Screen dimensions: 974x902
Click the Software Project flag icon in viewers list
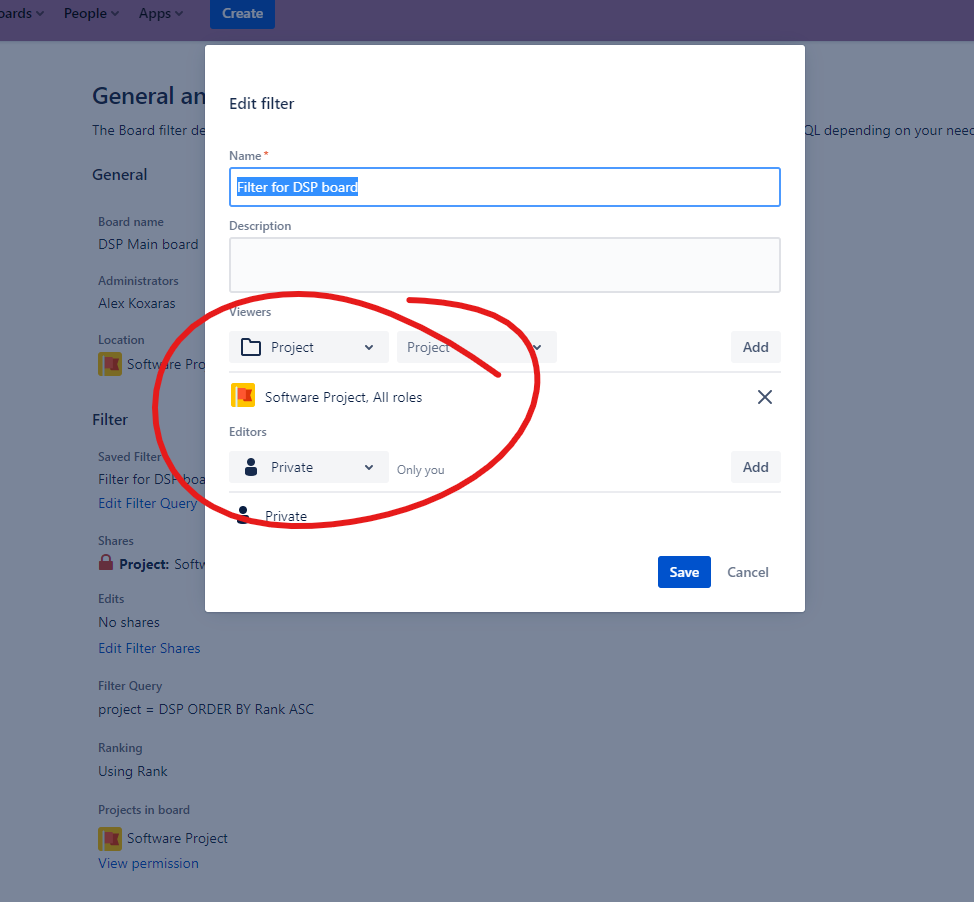pyautogui.click(x=243, y=395)
